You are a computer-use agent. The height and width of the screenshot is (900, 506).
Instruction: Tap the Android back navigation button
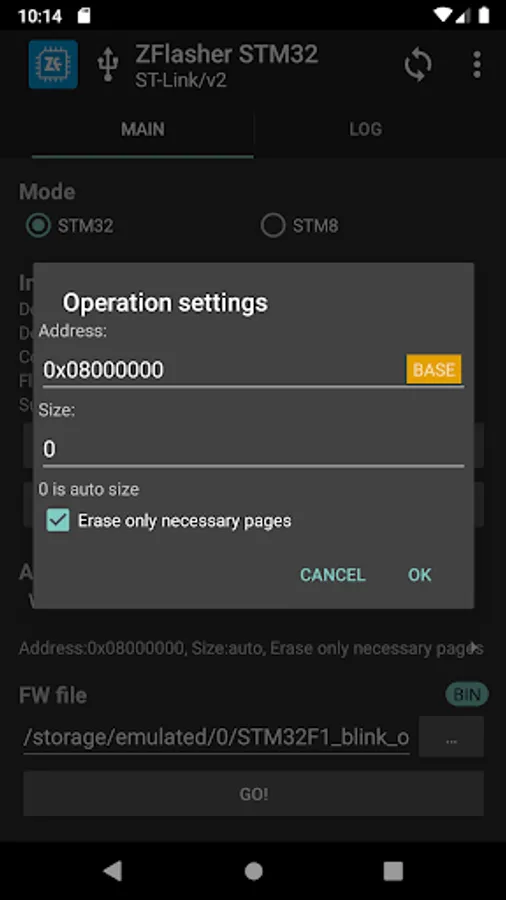click(x=112, y=871)
